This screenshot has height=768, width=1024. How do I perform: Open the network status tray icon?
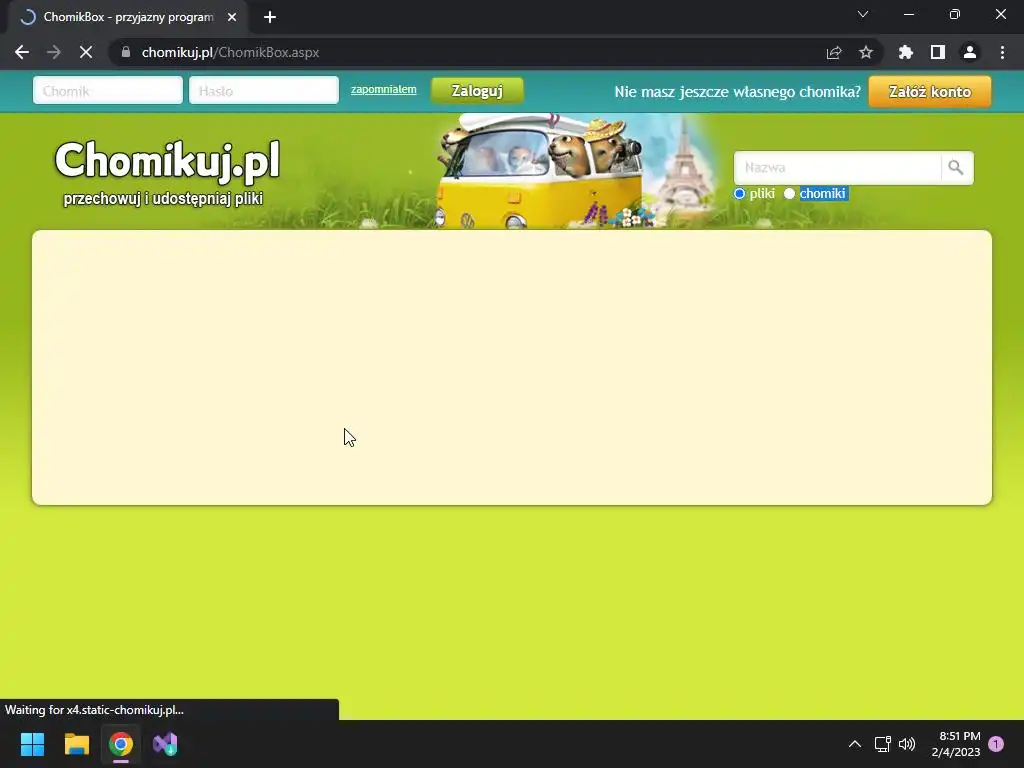tap(882, 744)
